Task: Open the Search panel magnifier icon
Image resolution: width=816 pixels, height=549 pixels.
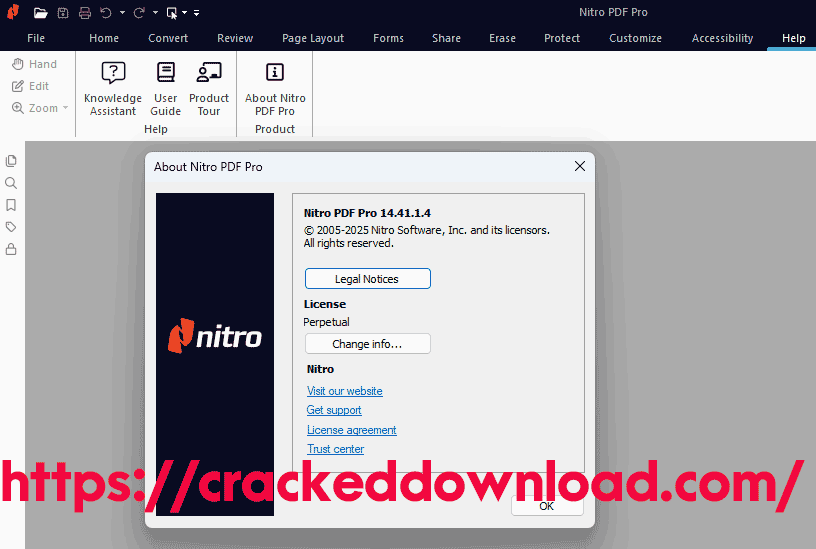Action: (x=11, y=183)
